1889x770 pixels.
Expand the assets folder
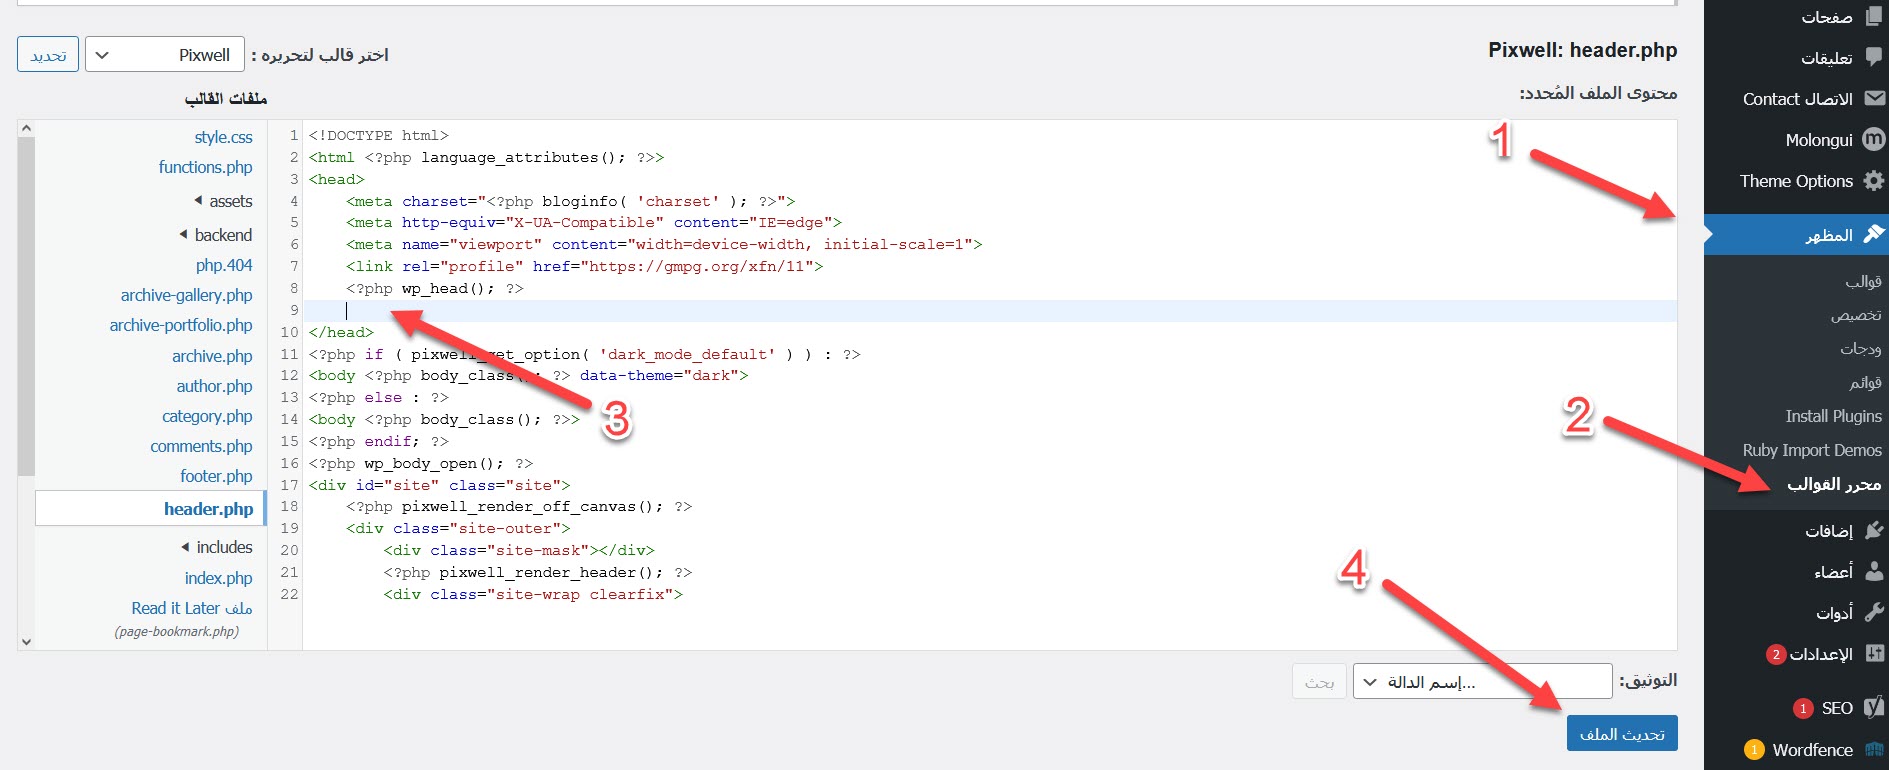click(x=223, y=201)
